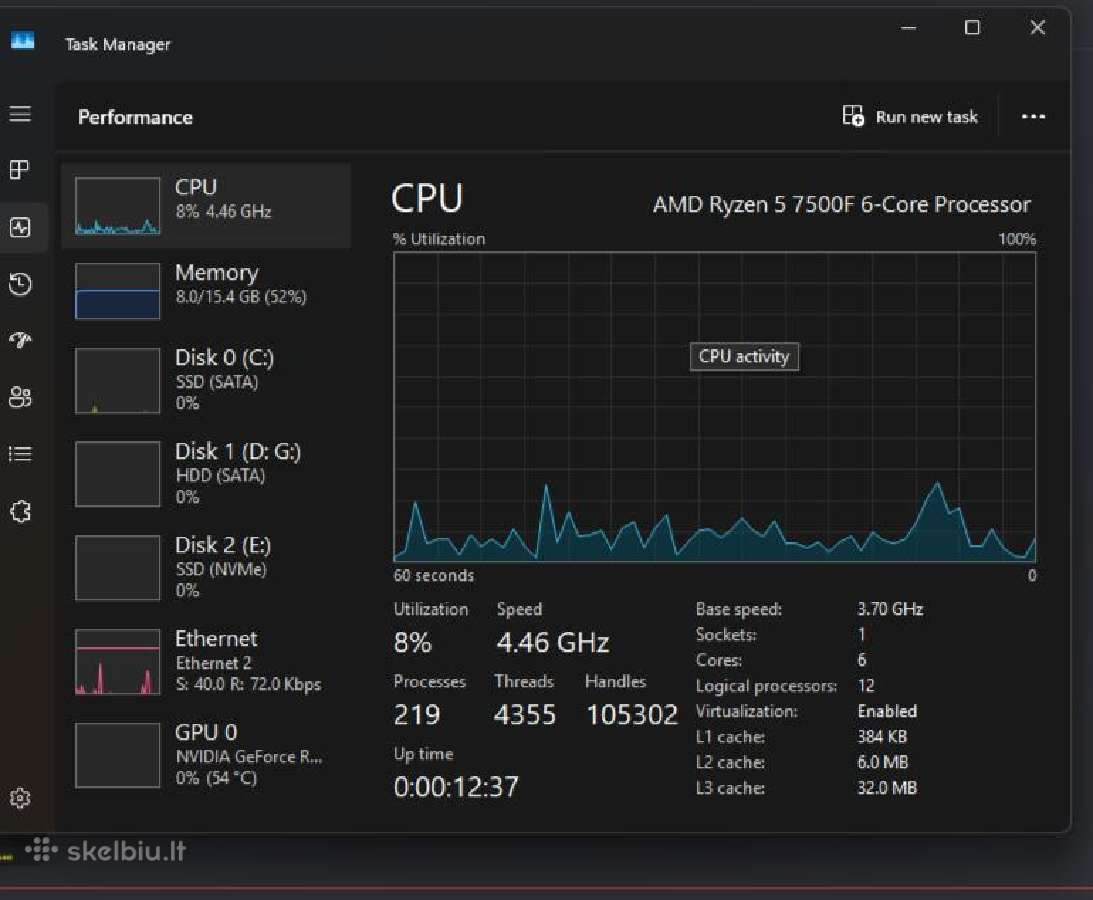Open Task Manager settings gear
This screenshot has width=1093, height=900.
20,798
